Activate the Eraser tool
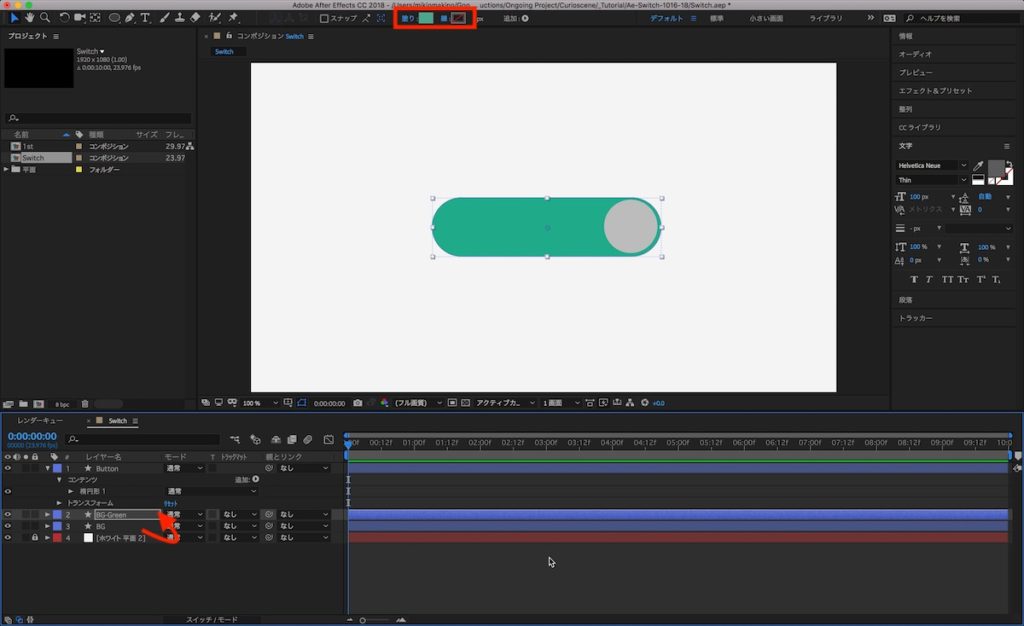The image size is (1024, 626). pos(195,18)
